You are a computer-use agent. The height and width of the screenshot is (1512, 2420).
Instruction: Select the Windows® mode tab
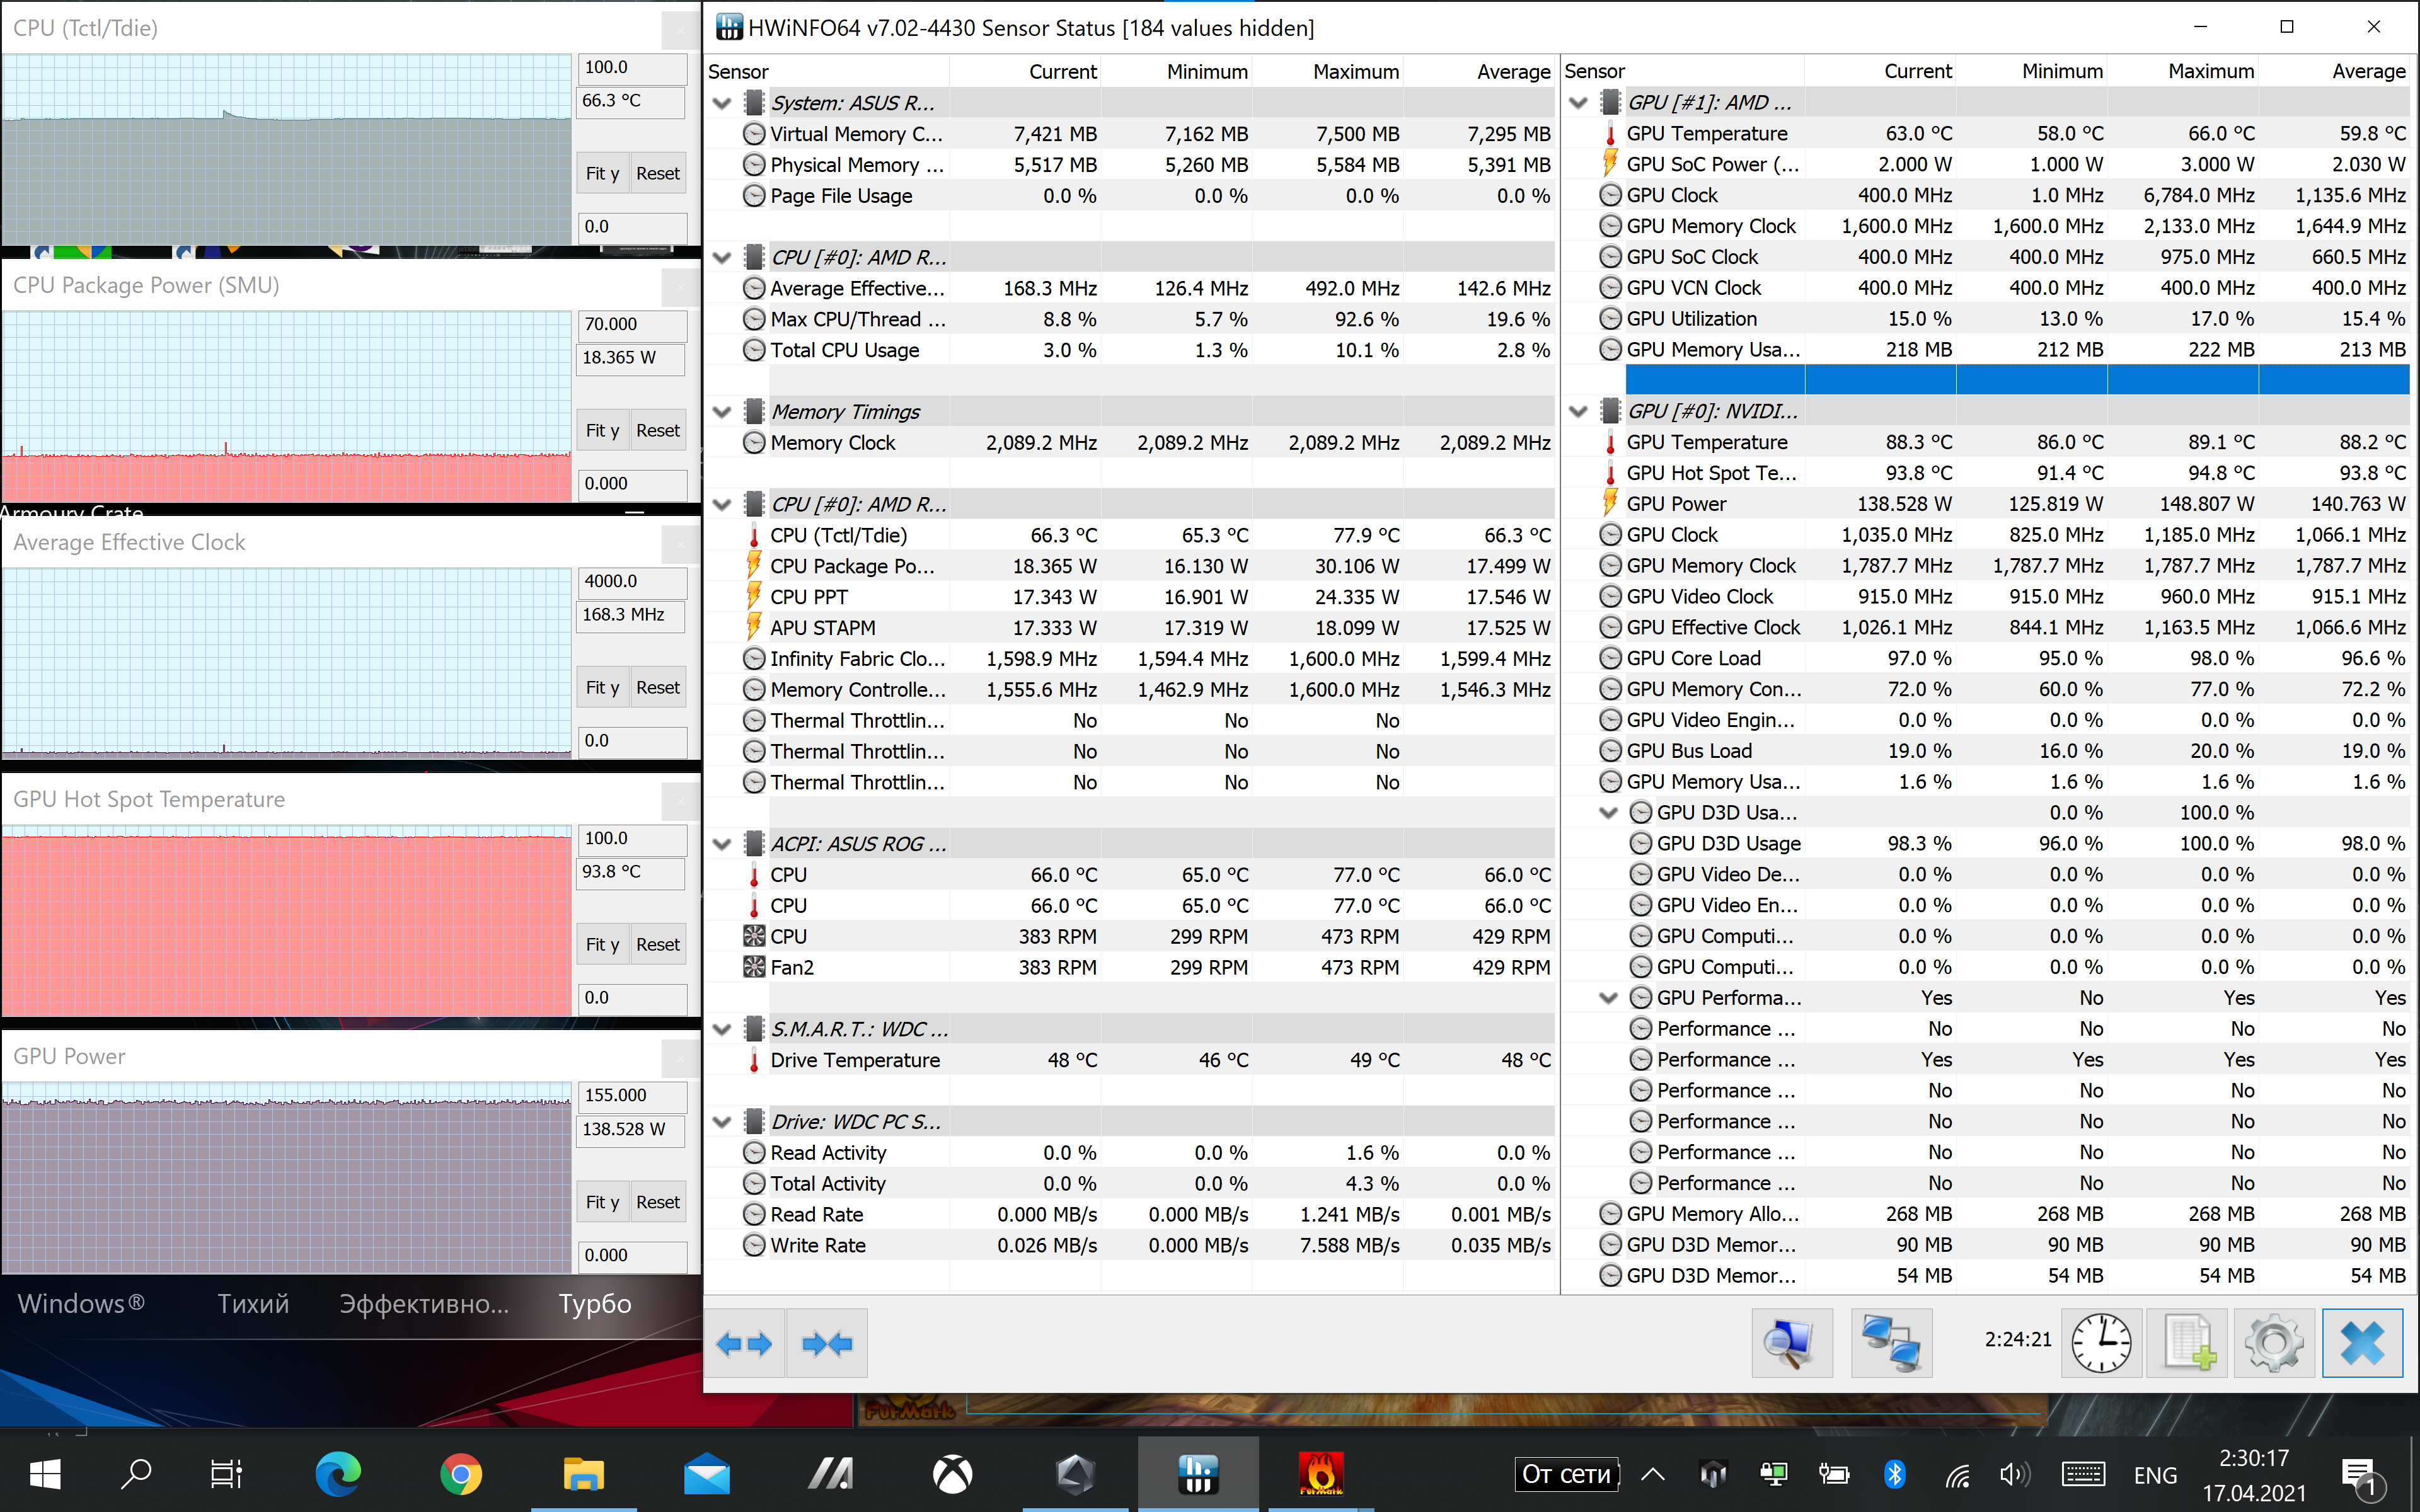pyautogui.click(x=82, y=1303)
